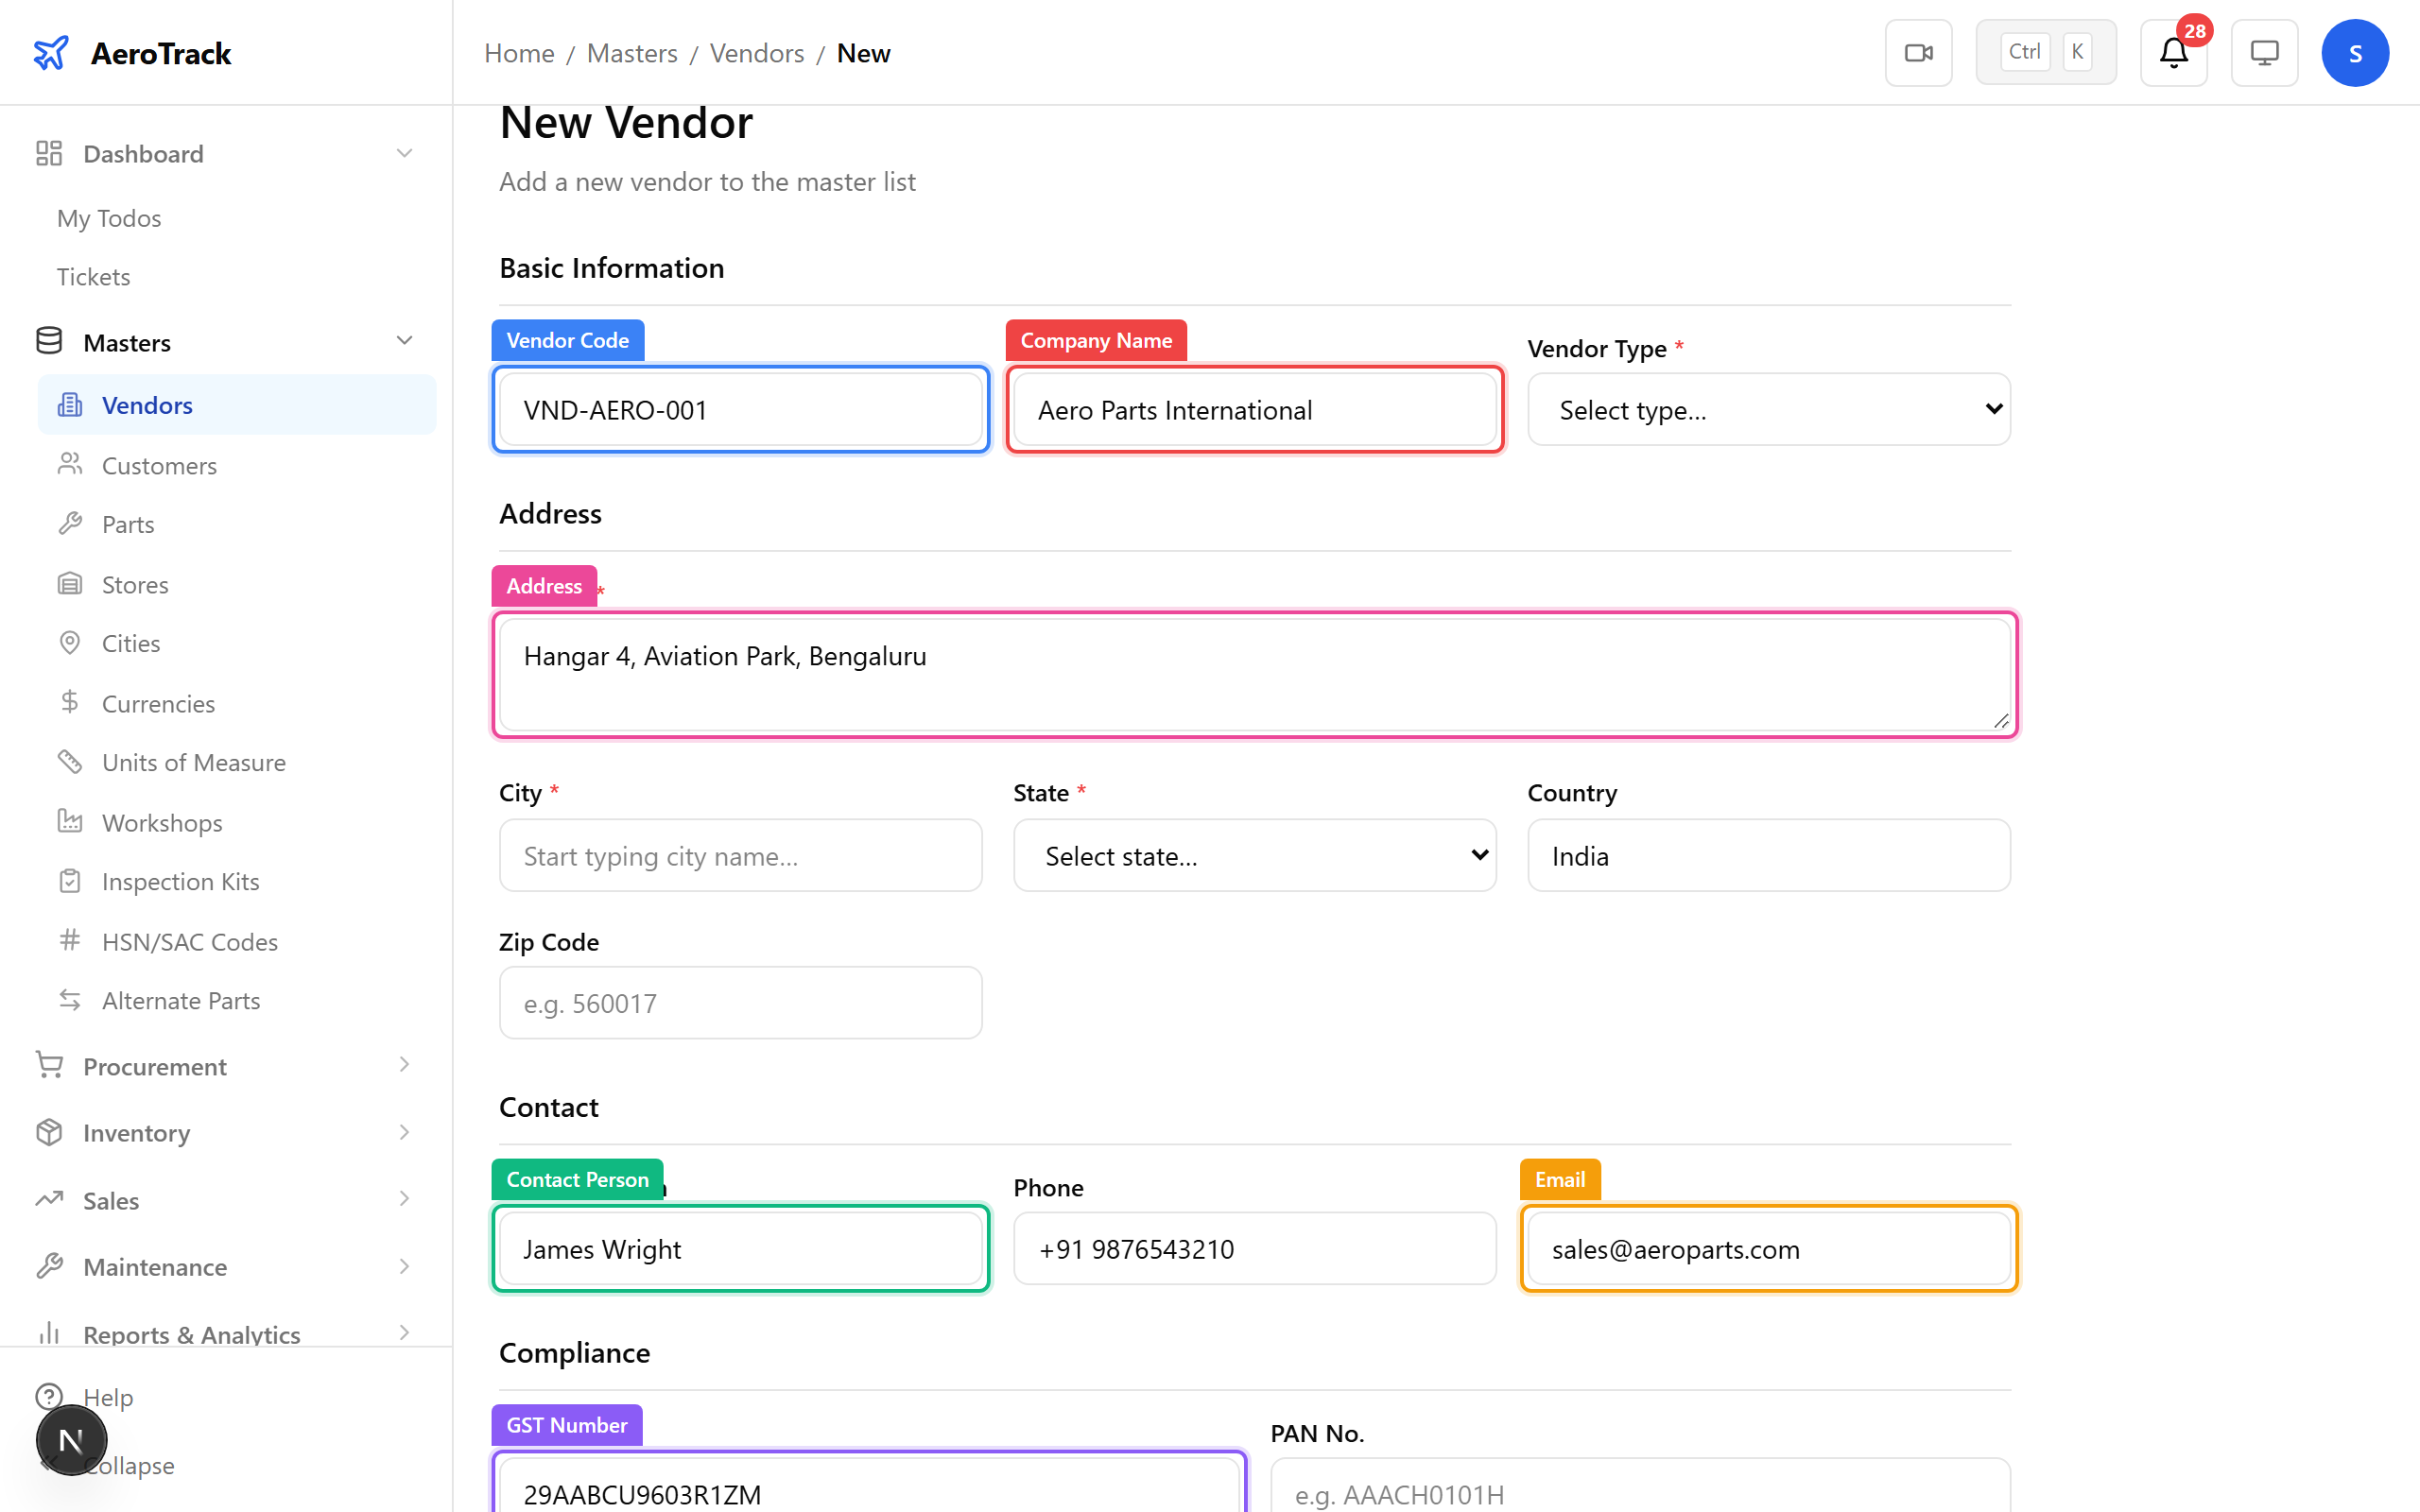Click inside the Zip Code field
Viewport: 2420px width, 1512px height.
[739, 1002]
